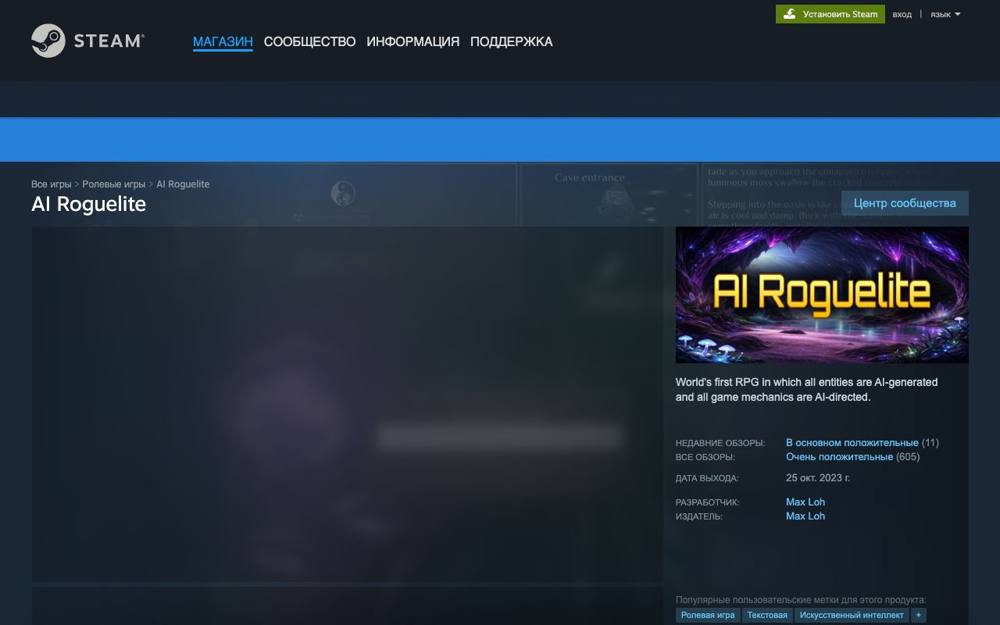Screen dimensions: 1000x625
Task: Open the ИНФОРМАЦИЯ menu
Action: (x=413, y=41)
